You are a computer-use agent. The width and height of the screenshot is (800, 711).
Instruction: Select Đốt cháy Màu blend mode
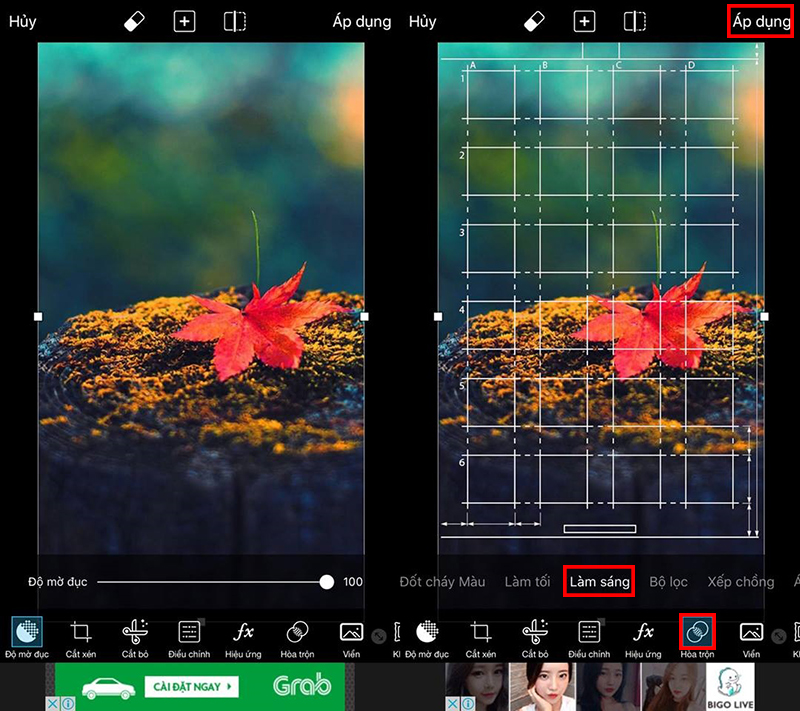click(442, 582)
